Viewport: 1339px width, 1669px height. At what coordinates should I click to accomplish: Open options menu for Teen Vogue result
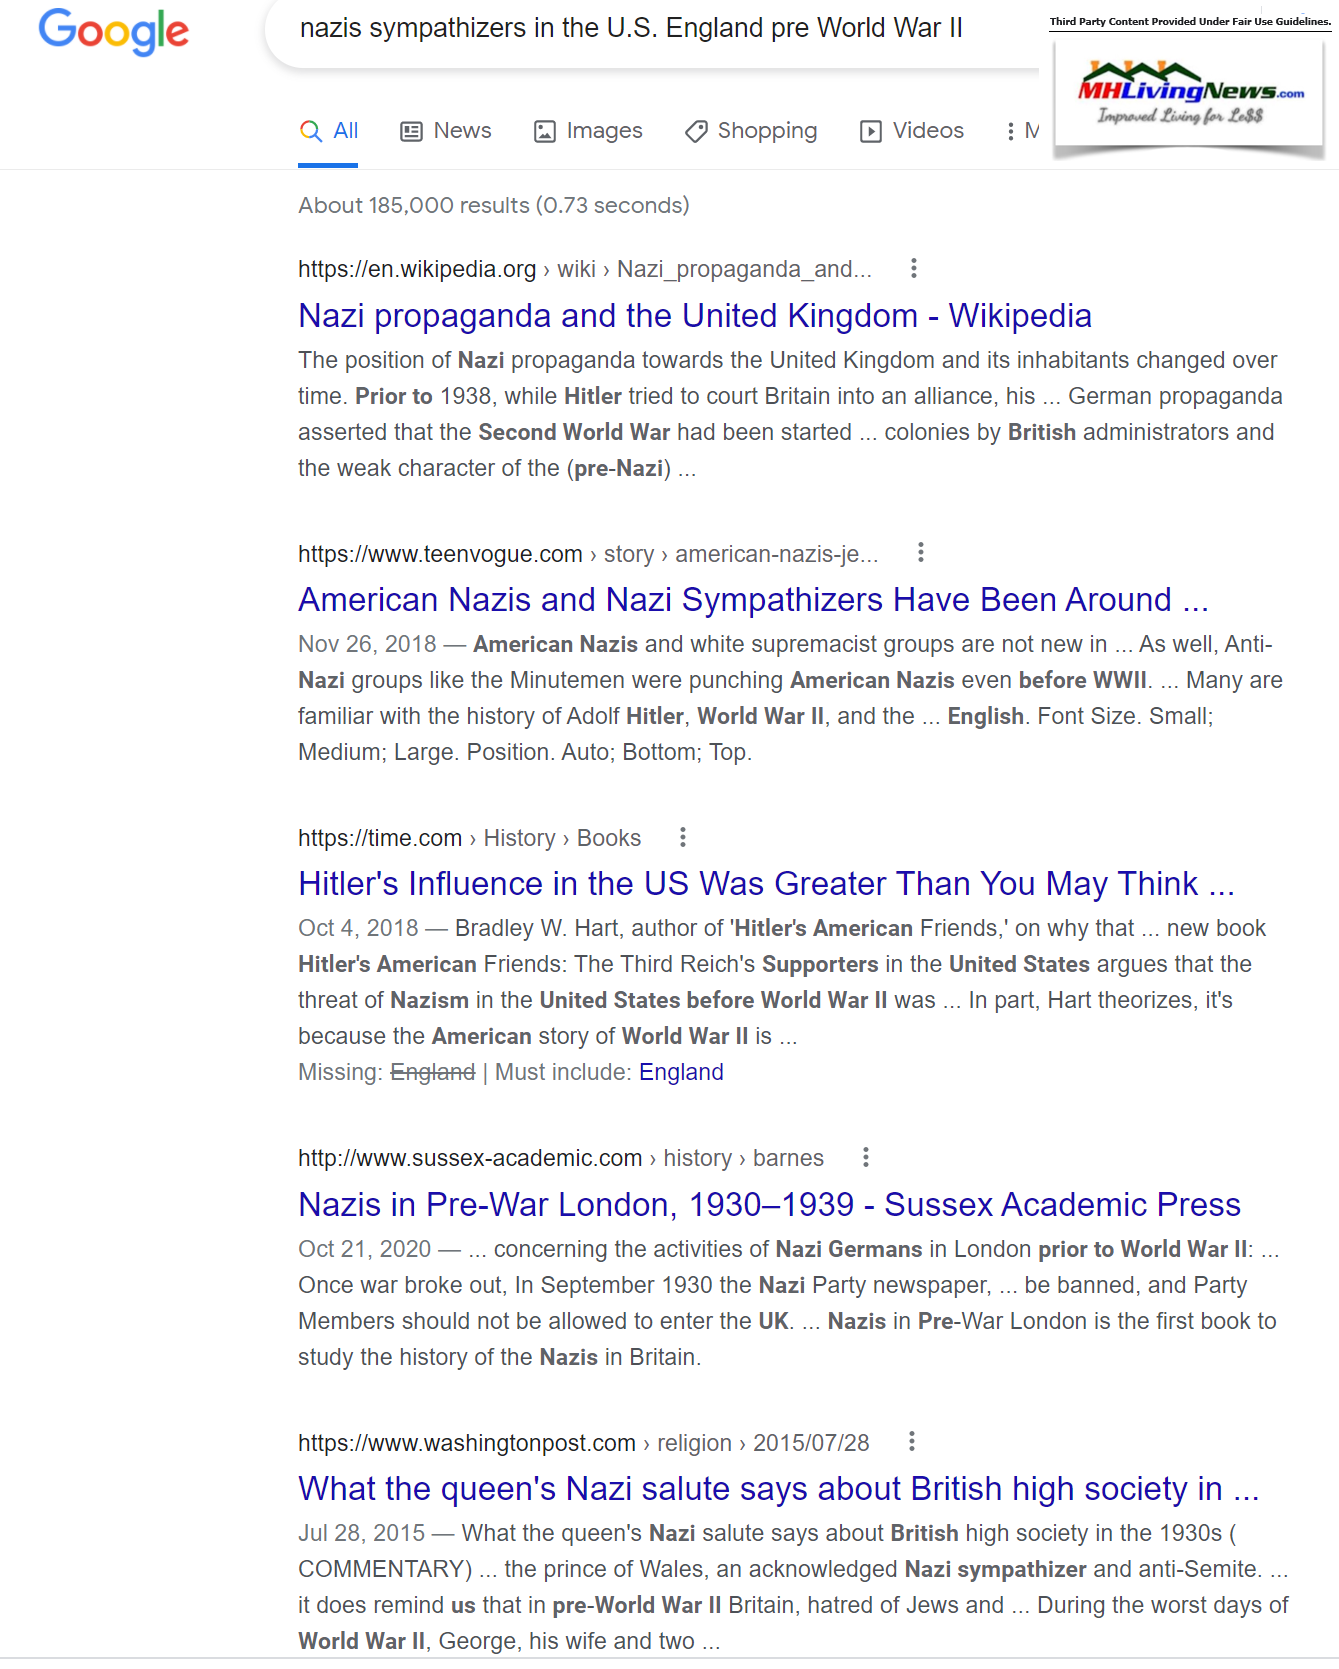[920, 552]
